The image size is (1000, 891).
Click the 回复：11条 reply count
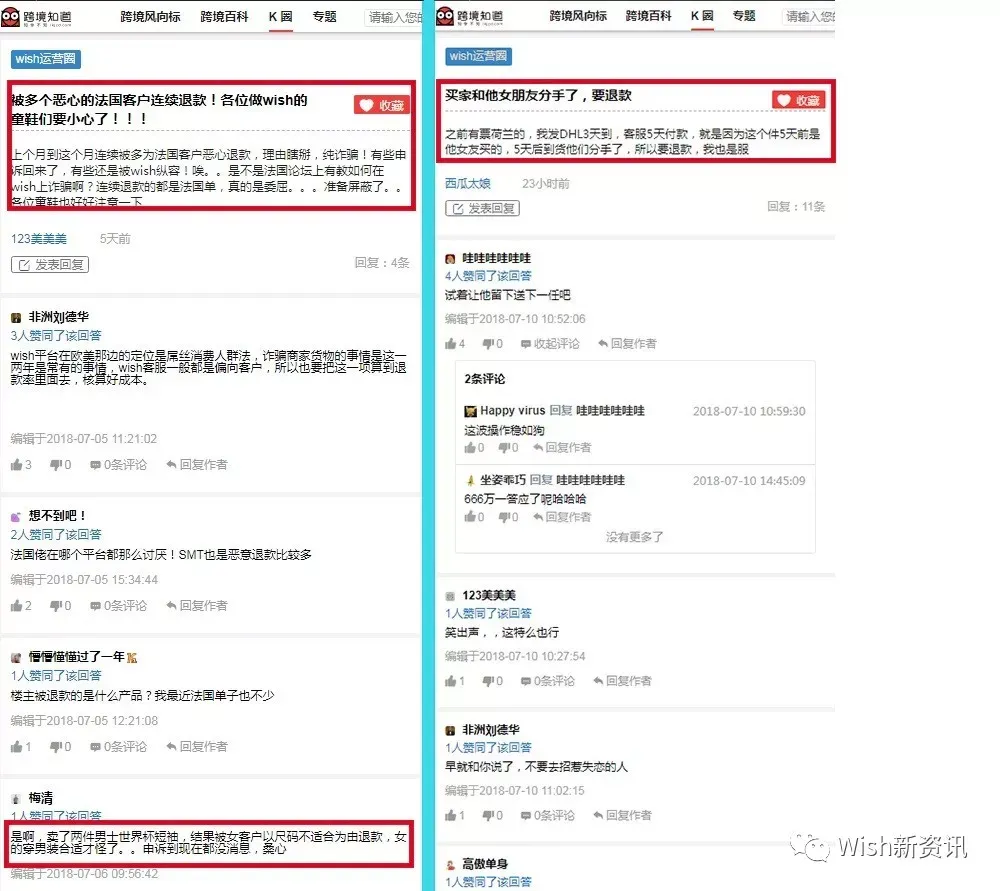coord(796,207)
